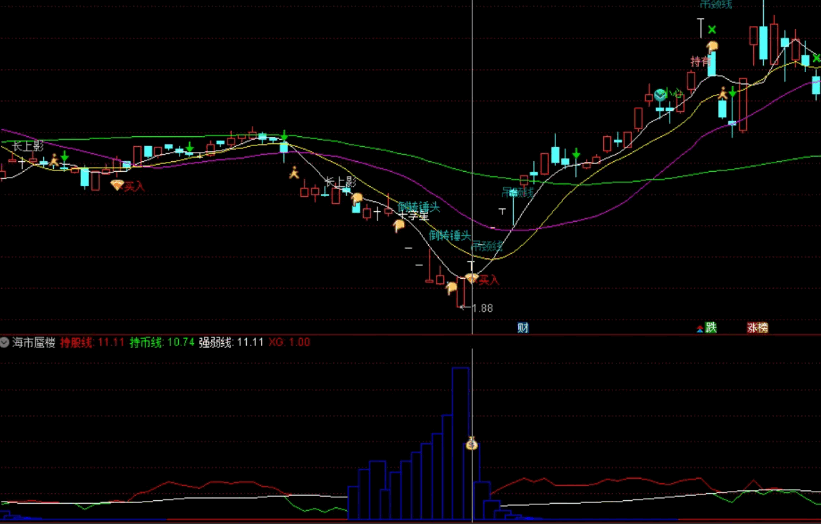Screen dimensions: 821x524
Task: Select the 倒转锤头 label directly above 十字星
Action: (419, 207)
